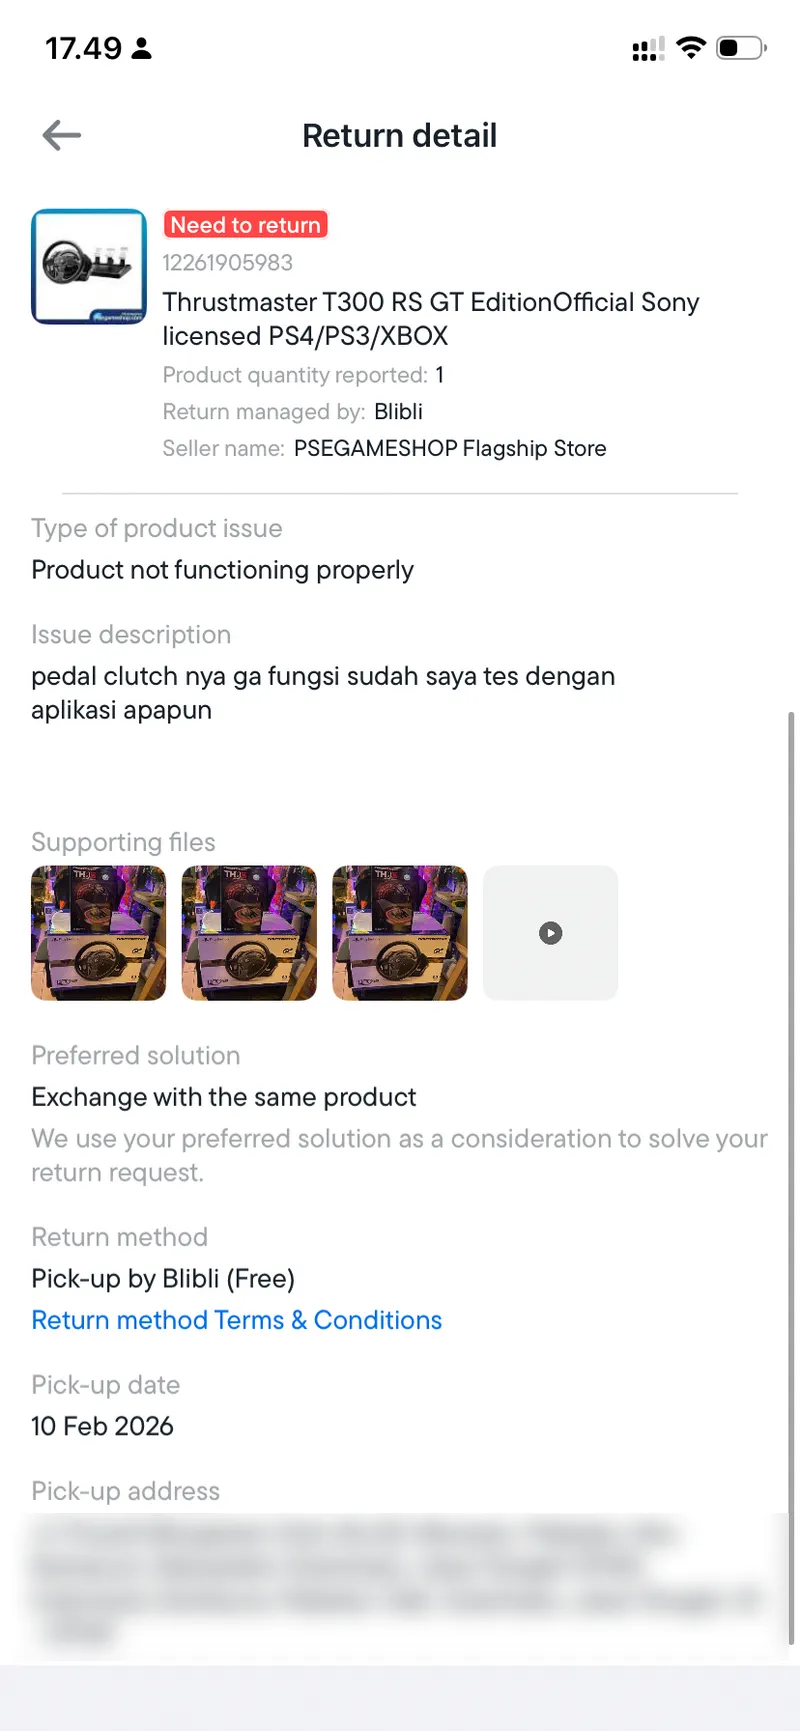Tap the person icon beside the clock
The image size is (800, 1731).
142,48
